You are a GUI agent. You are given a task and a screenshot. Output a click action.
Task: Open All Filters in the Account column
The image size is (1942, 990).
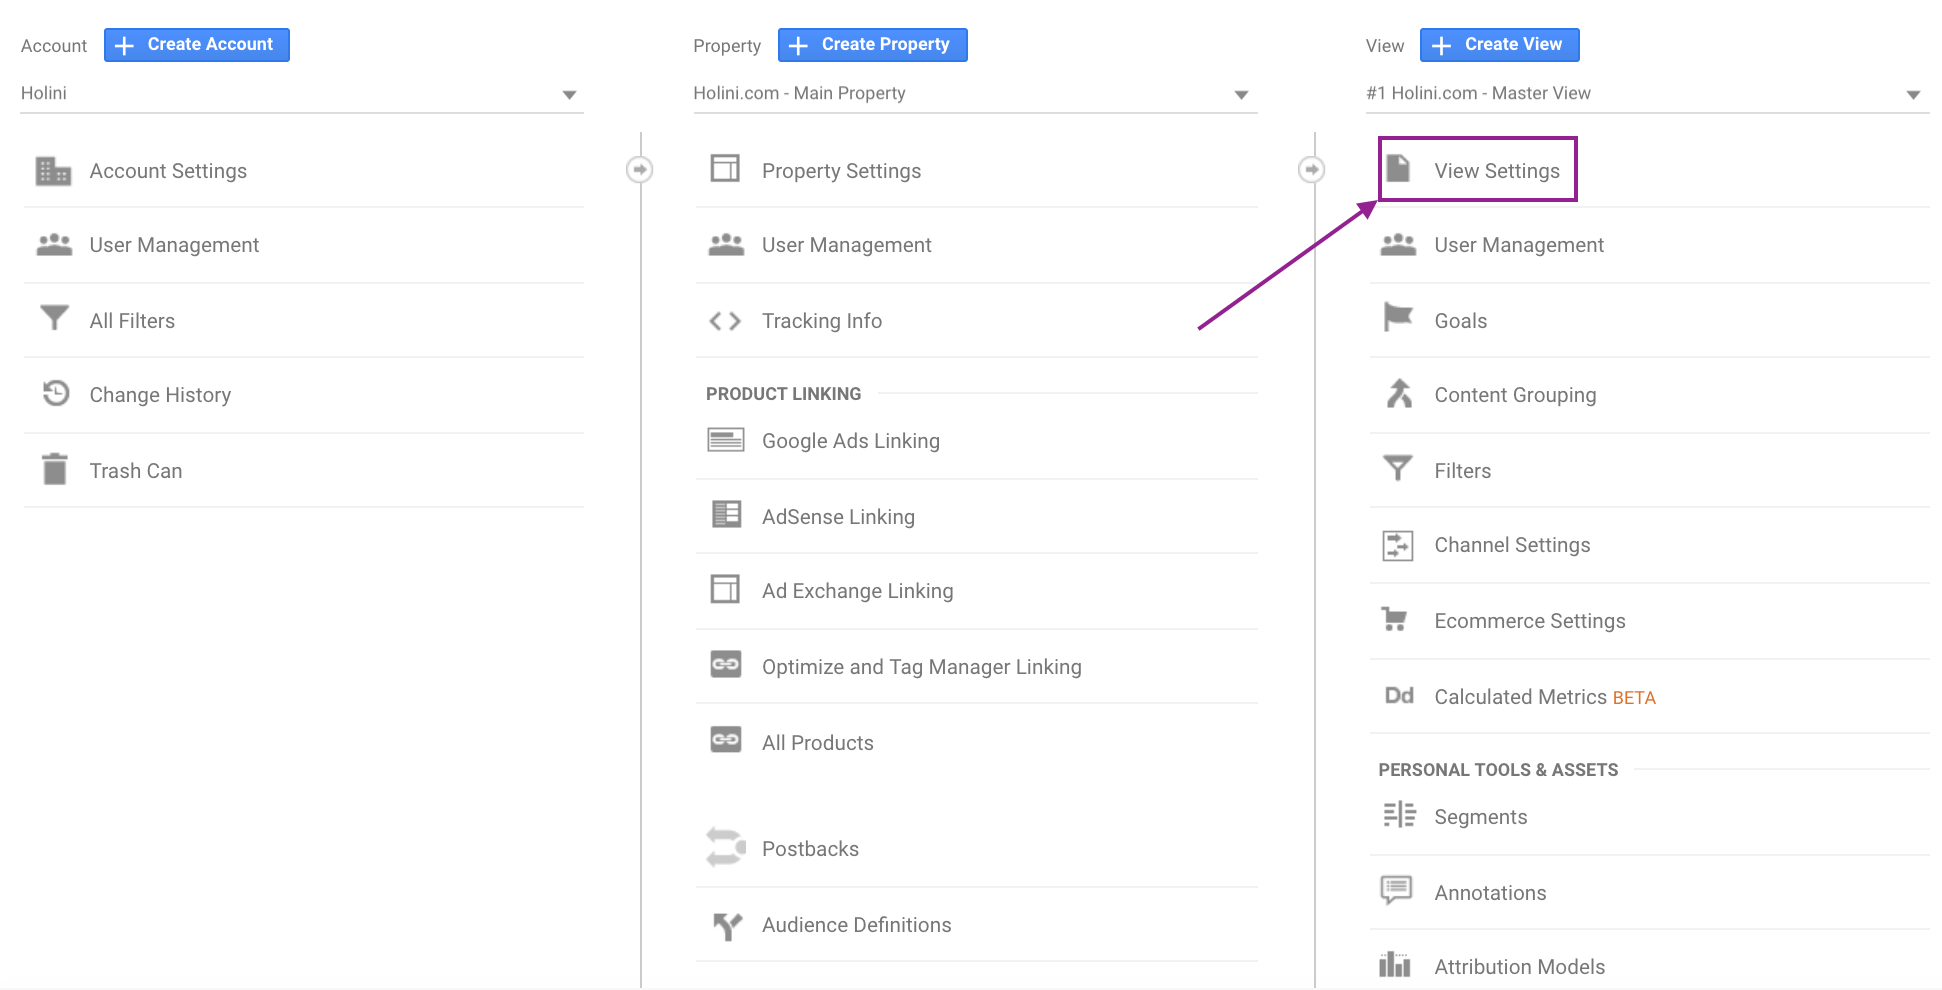coord(132,321)
